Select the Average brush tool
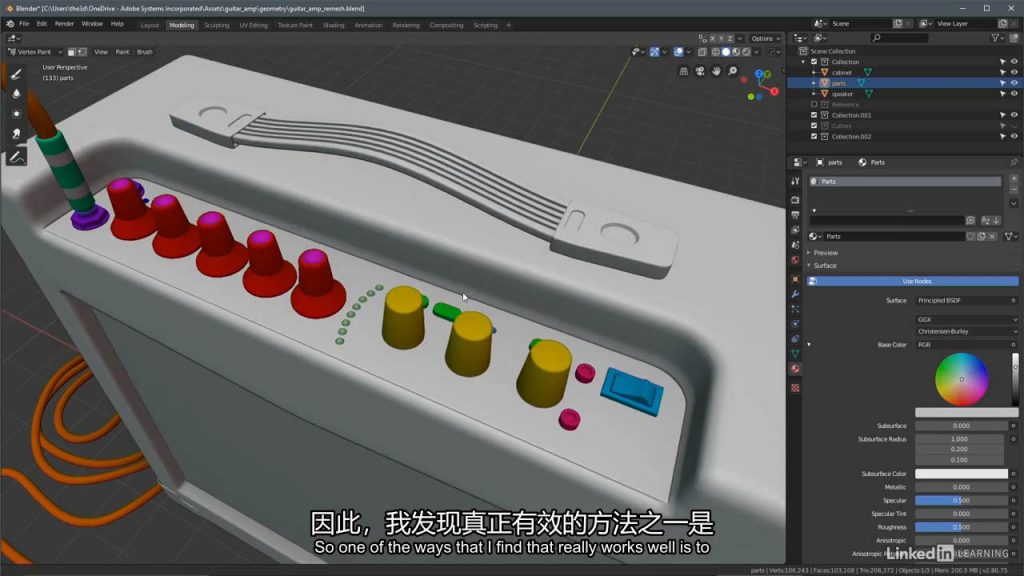This screenshot has width=1024, height=576. point(16,113)
